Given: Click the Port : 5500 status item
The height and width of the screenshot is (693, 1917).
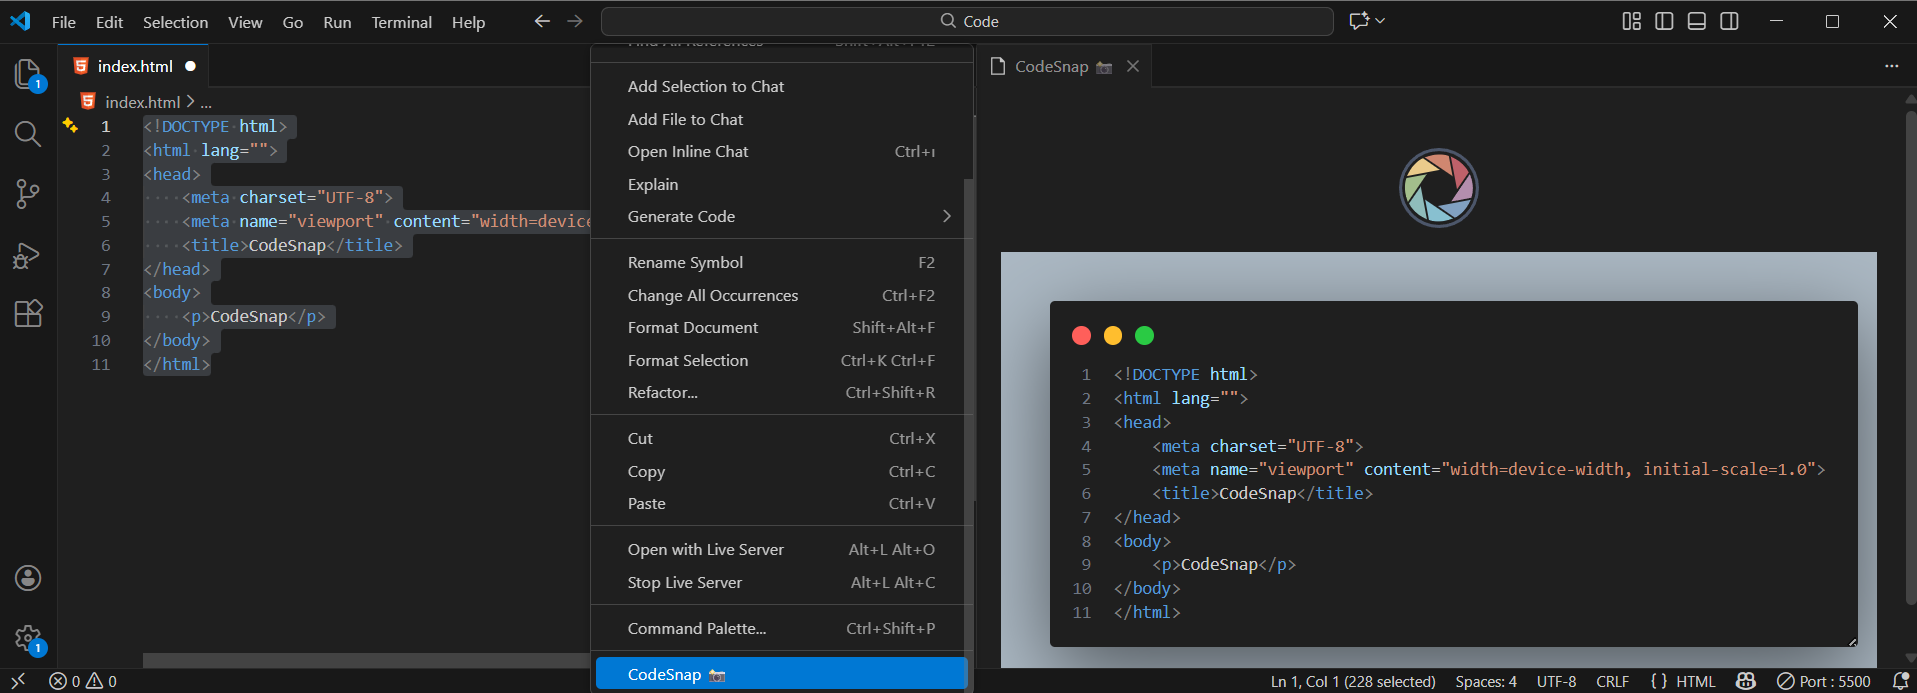Looking at the screenshot, I should [1823, 681].
